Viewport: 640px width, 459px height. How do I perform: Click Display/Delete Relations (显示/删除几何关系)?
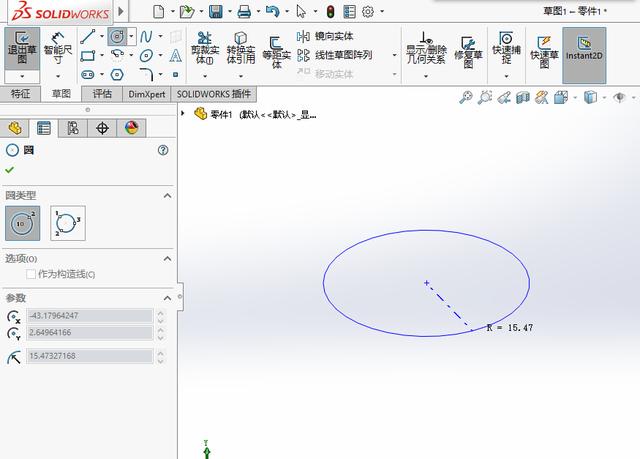pos(426,48)
